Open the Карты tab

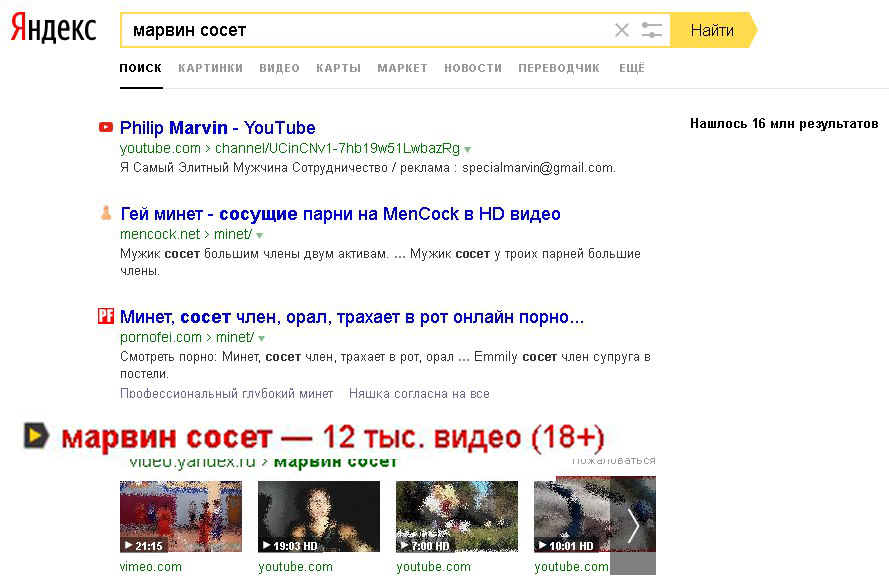click(x=338, y=68)
